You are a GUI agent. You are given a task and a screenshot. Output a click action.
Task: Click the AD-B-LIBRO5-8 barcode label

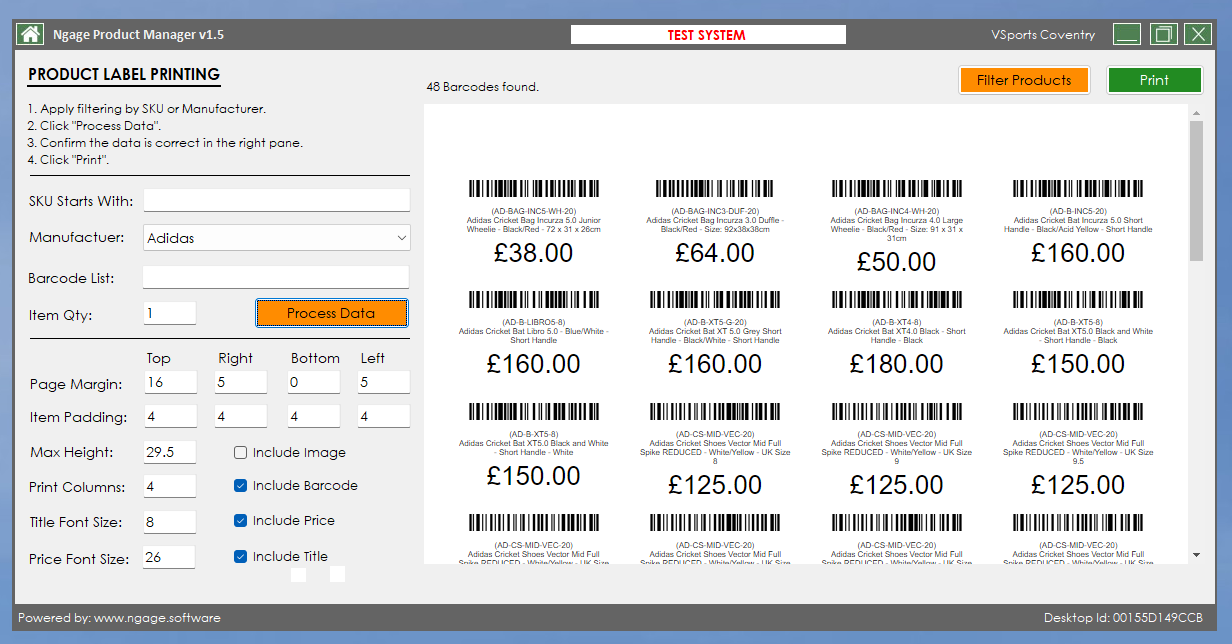pyautogui.click(x=533, y=334)
